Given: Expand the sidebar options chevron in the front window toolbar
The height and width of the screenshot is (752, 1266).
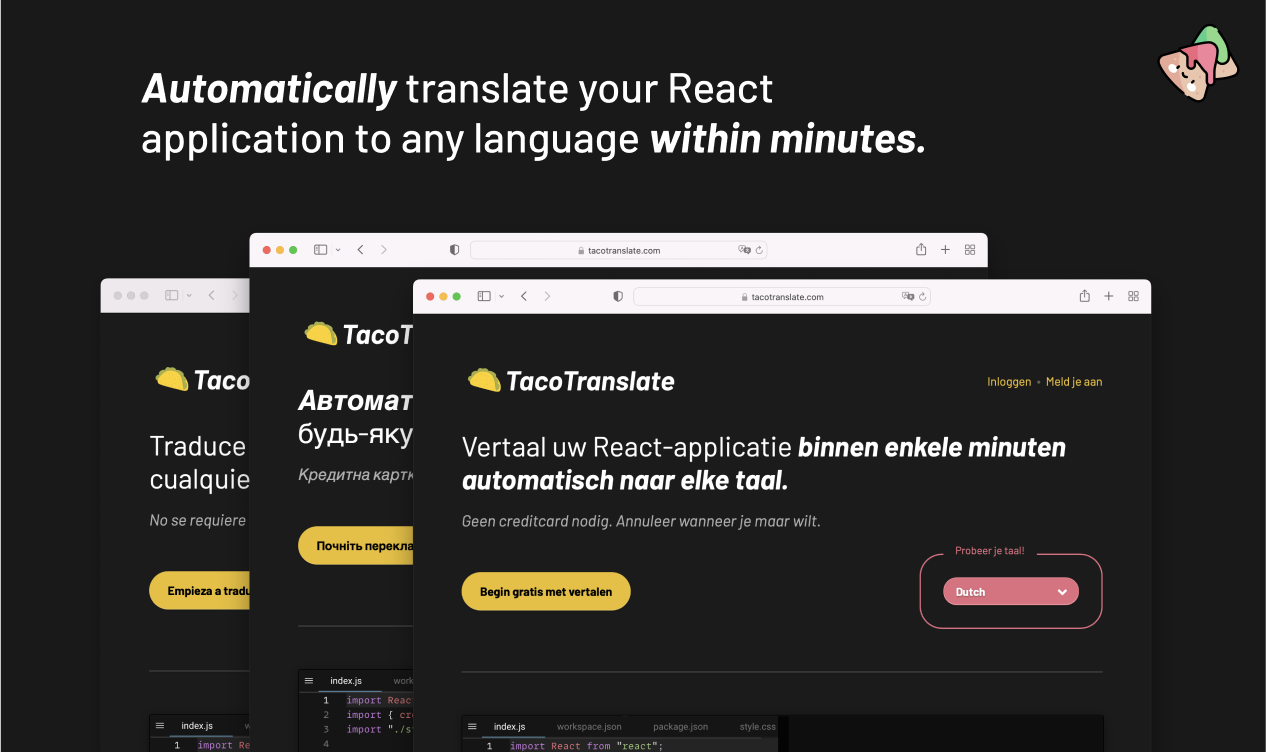Looking at the screenshot, I should click(501, 296).
